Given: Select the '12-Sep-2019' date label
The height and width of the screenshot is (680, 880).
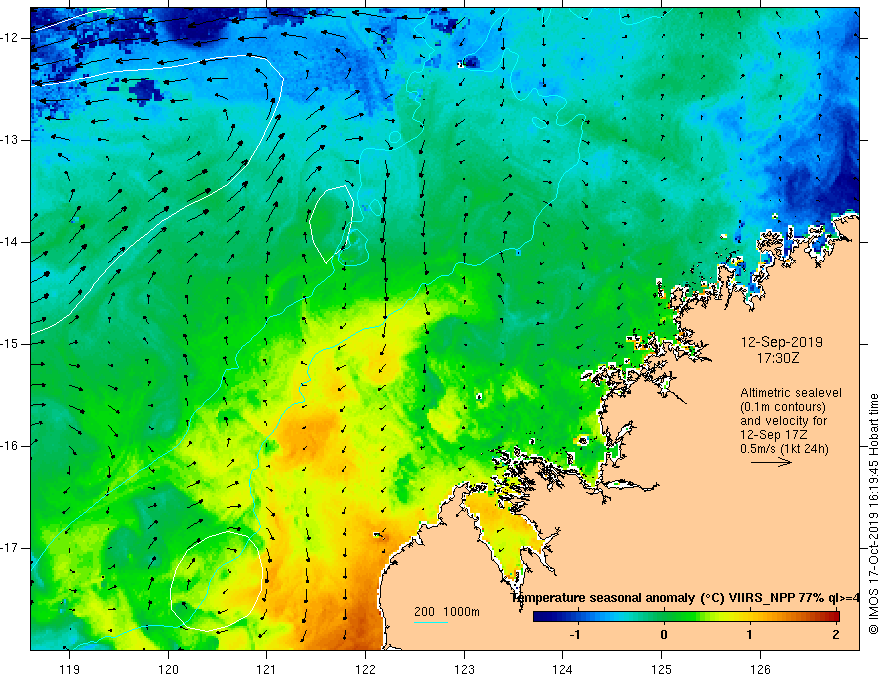Looking at the screenshot, I should click(781, 342).
